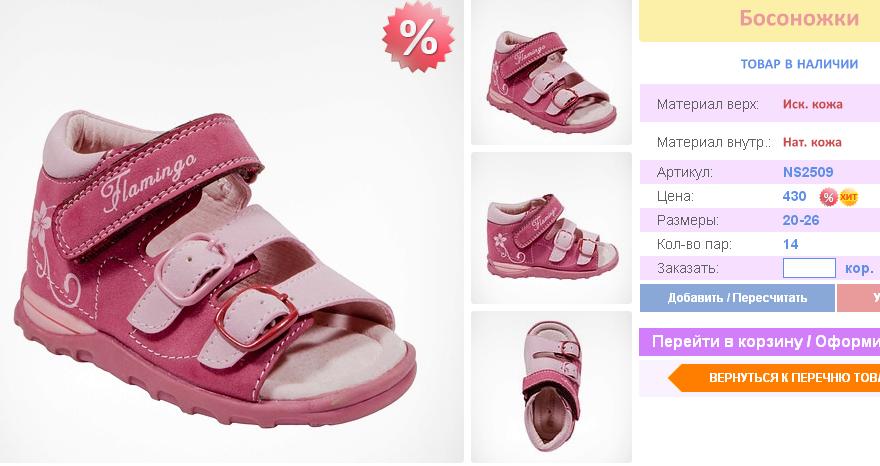
Task: Click the ТОВАР В НАЛИЧИИ availability label
Action: 799,64
